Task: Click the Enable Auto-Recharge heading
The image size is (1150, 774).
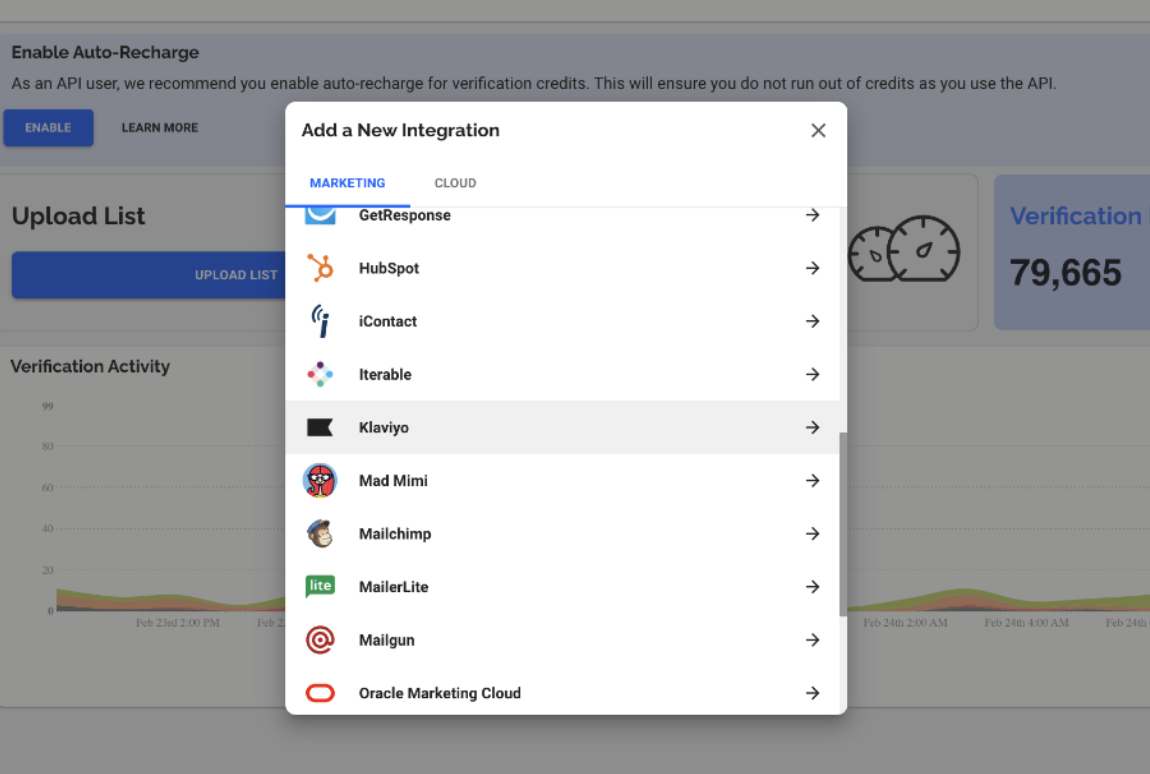Action: click(x=105, y=52)
